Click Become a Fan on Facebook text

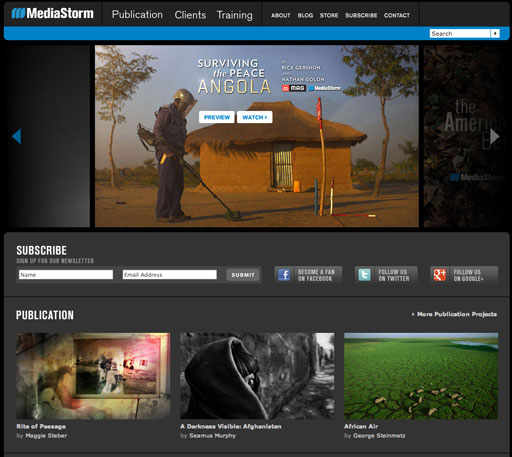(x=316, y=275)
